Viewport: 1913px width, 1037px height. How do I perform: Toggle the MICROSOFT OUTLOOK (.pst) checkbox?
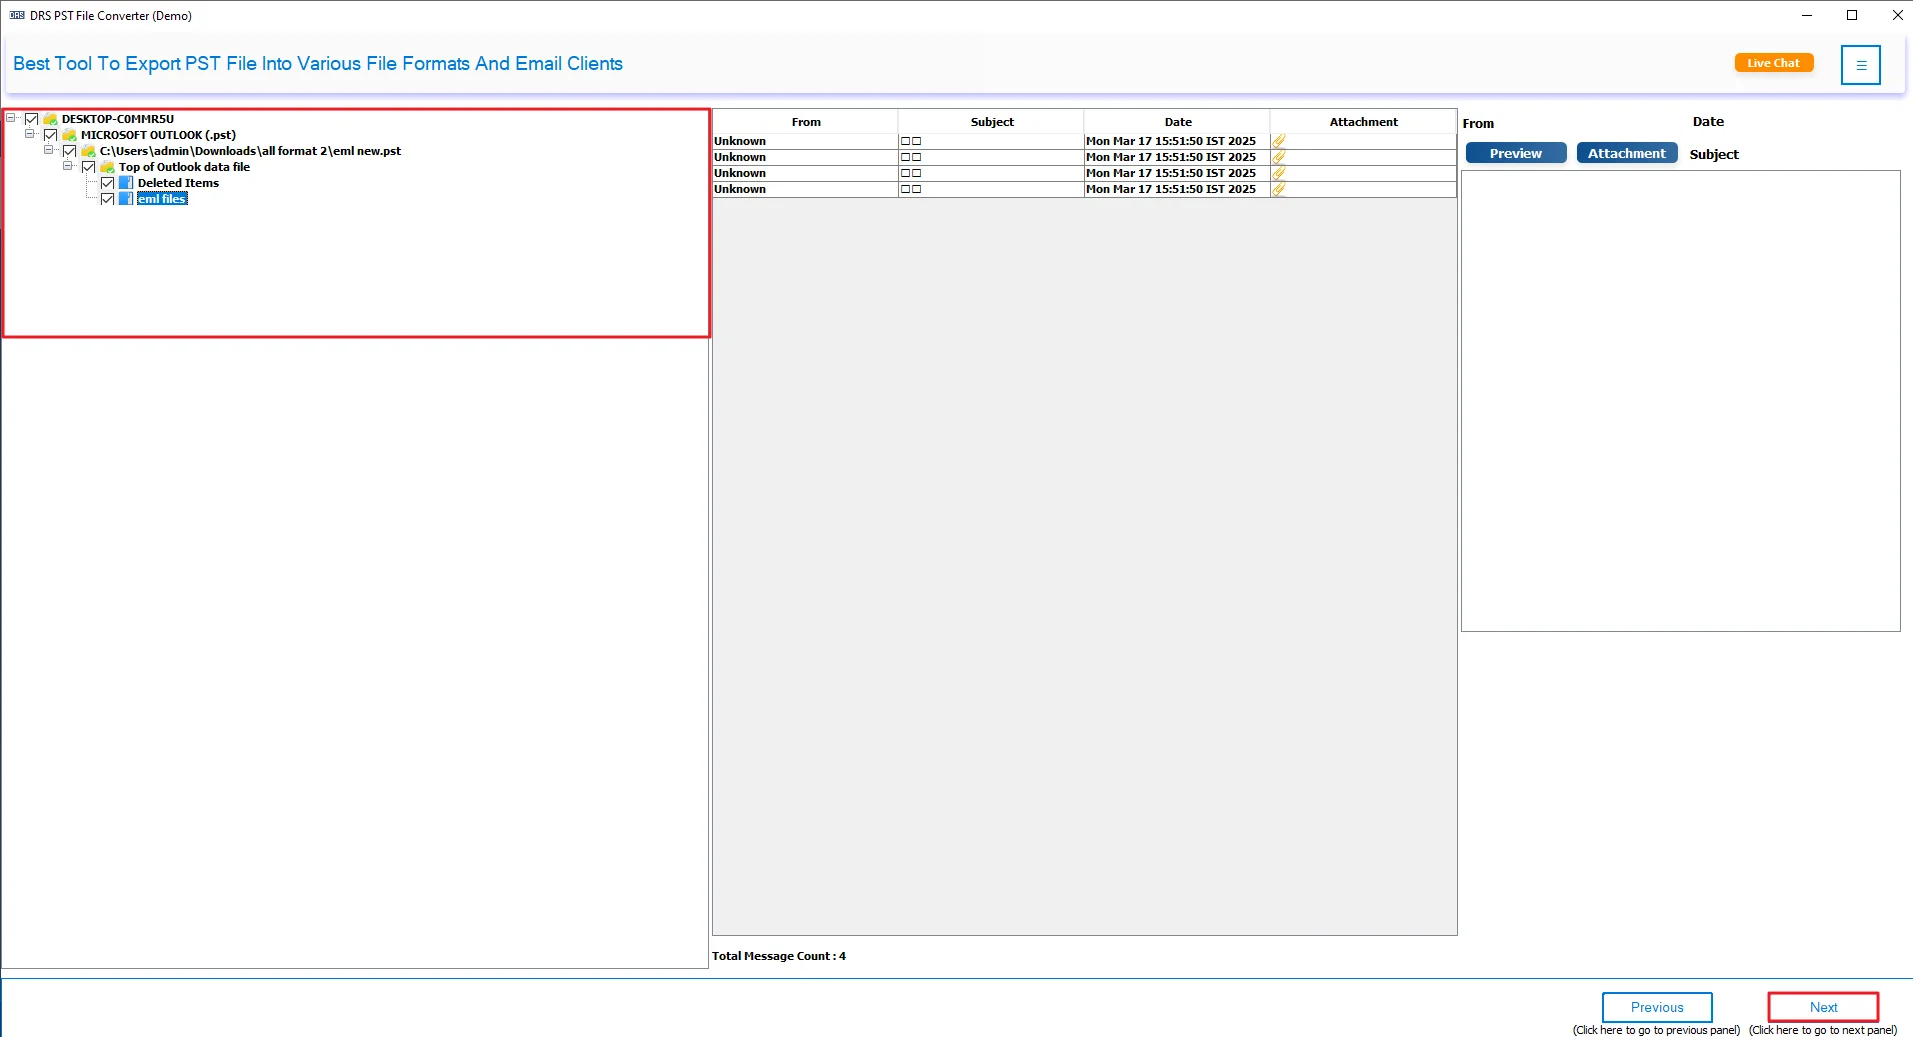tap(51, 134)
